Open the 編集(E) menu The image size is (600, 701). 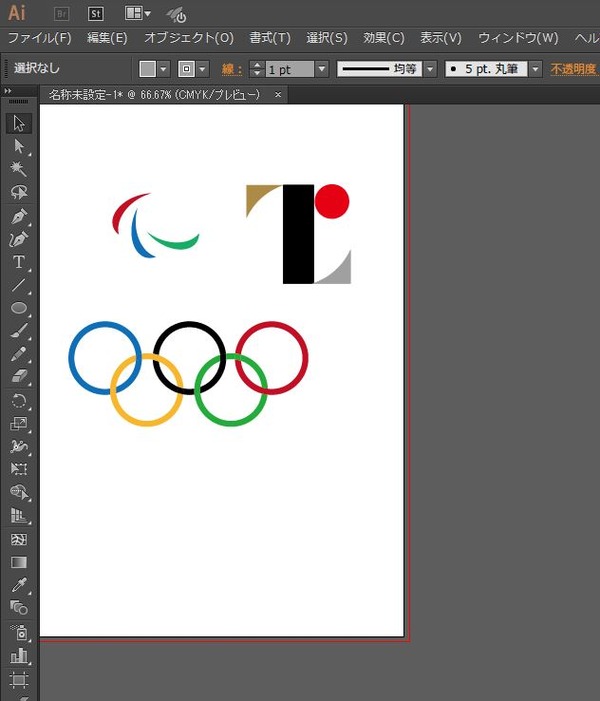(107, 38)
